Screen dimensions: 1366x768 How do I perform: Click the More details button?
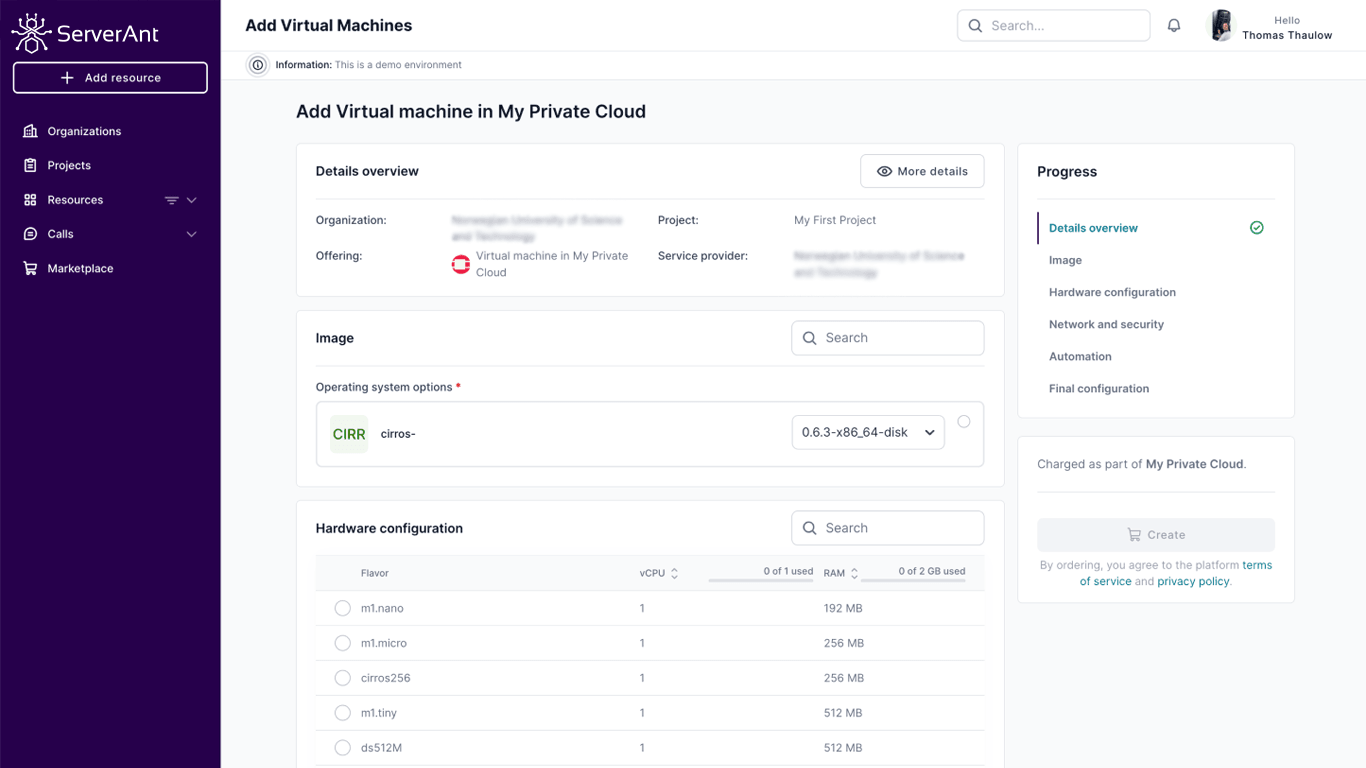(x=921, y=171)
